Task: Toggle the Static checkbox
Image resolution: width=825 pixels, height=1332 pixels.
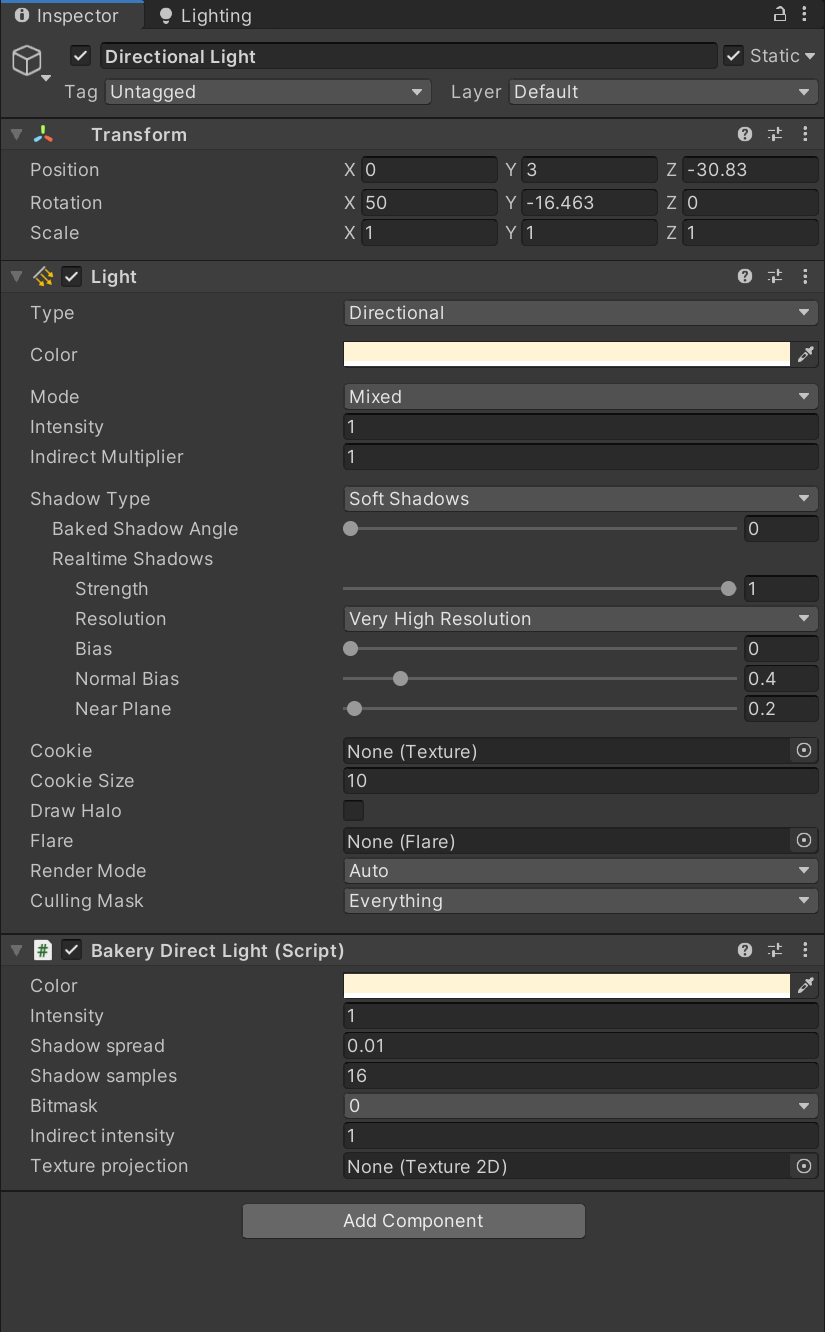Action: click(734, 55)
